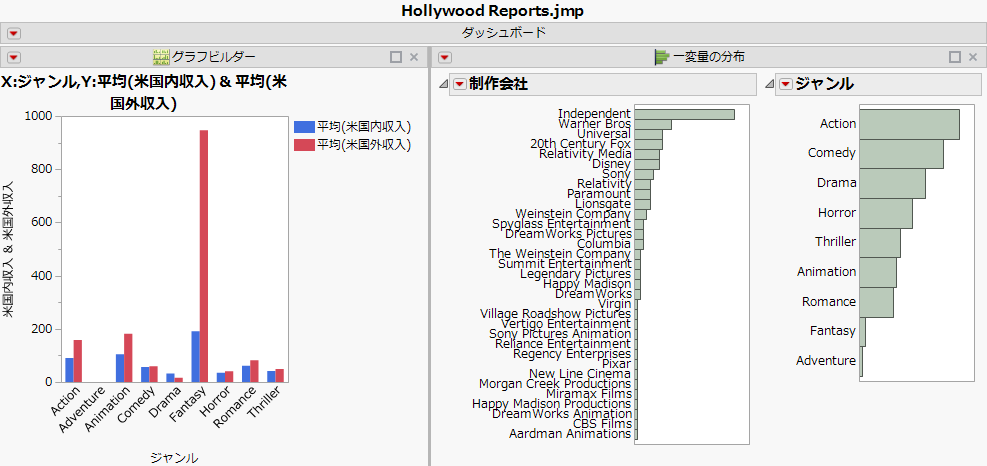Open the dashboard red triangle menu
This screenshot has height=466, width=987.
14,33
